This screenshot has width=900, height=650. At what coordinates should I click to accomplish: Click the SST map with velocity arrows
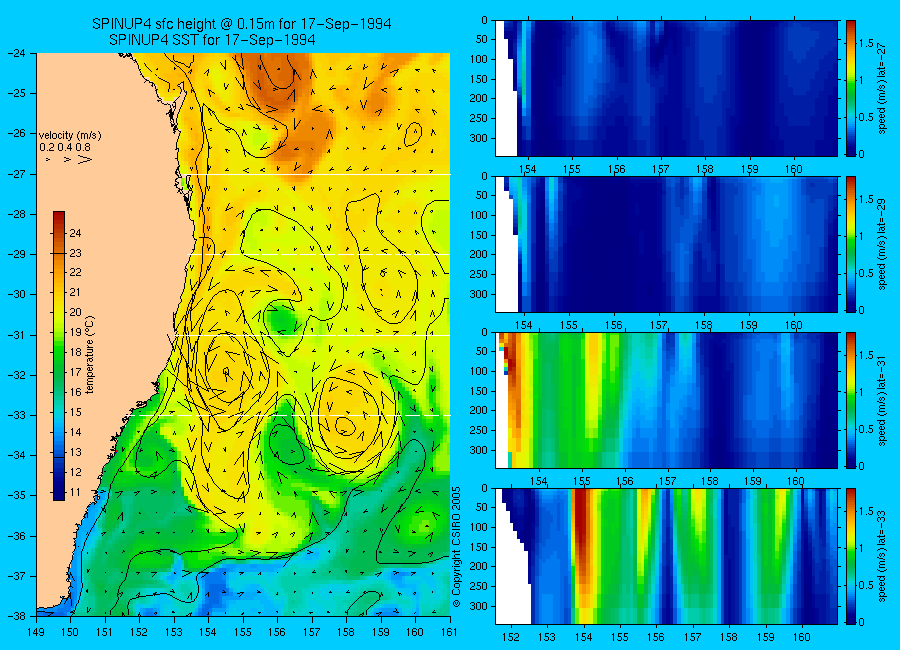pyautogui.click(x=243, y=334)
